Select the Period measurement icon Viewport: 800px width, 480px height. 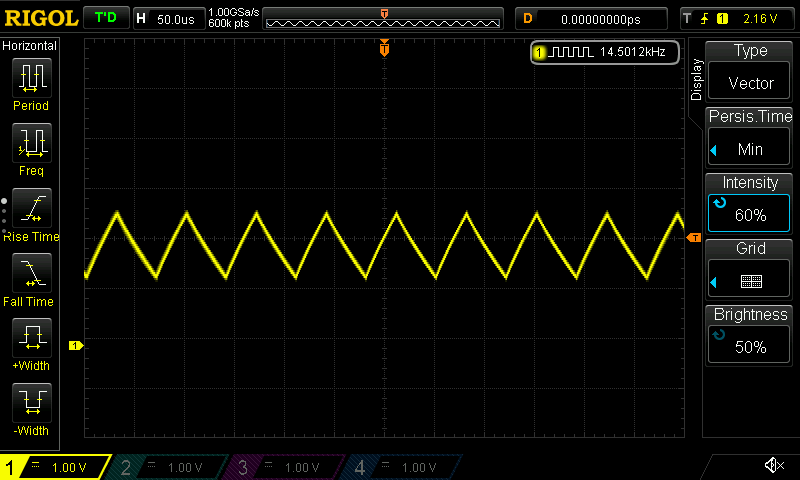pos(32,78)
